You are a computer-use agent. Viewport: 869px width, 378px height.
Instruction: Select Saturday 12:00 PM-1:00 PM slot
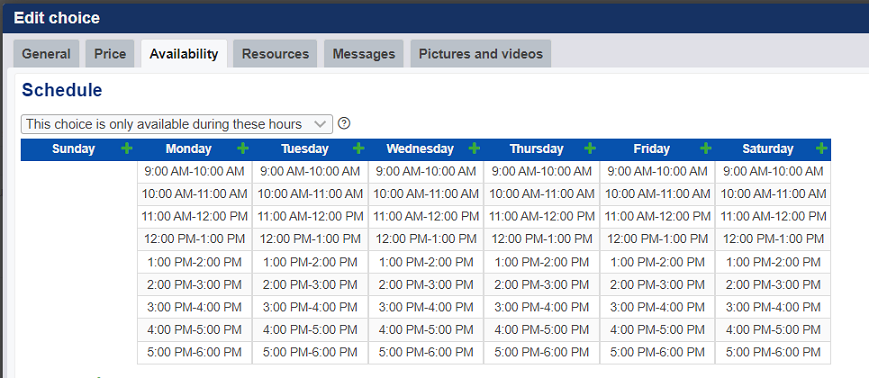tap(773, 239)
